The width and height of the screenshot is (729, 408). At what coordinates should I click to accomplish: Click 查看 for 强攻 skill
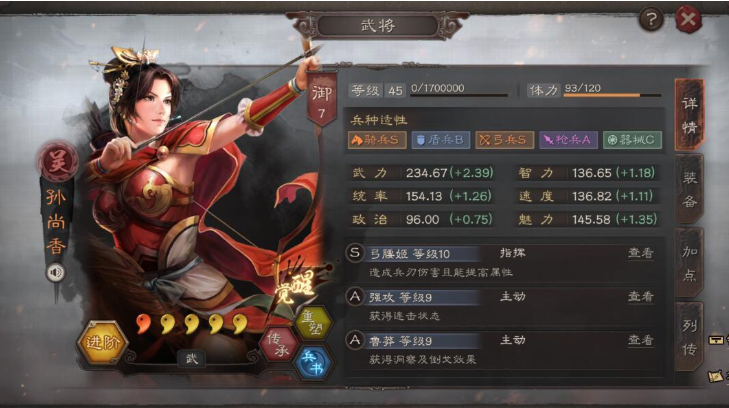(x=641, y=296)
